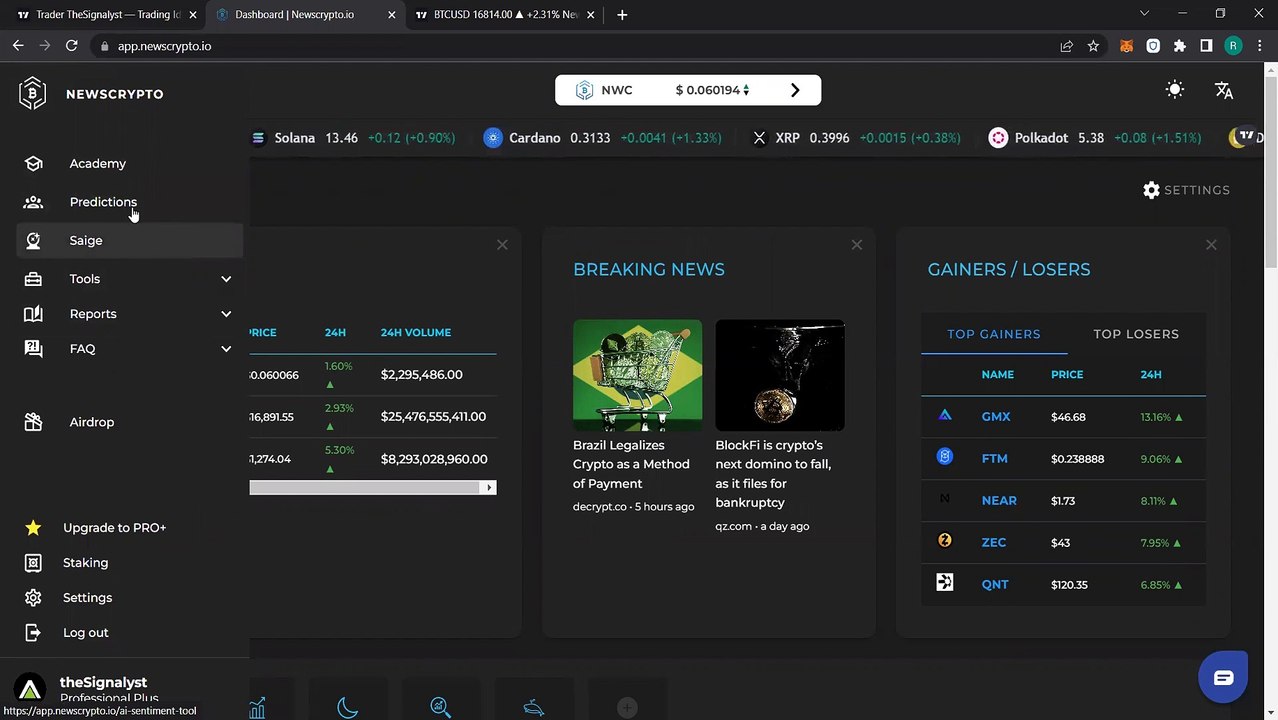The height and width of the screenshot is (720, 1278).
Task: Click the NEAR gainer name
Action: [x=999, y=501]
